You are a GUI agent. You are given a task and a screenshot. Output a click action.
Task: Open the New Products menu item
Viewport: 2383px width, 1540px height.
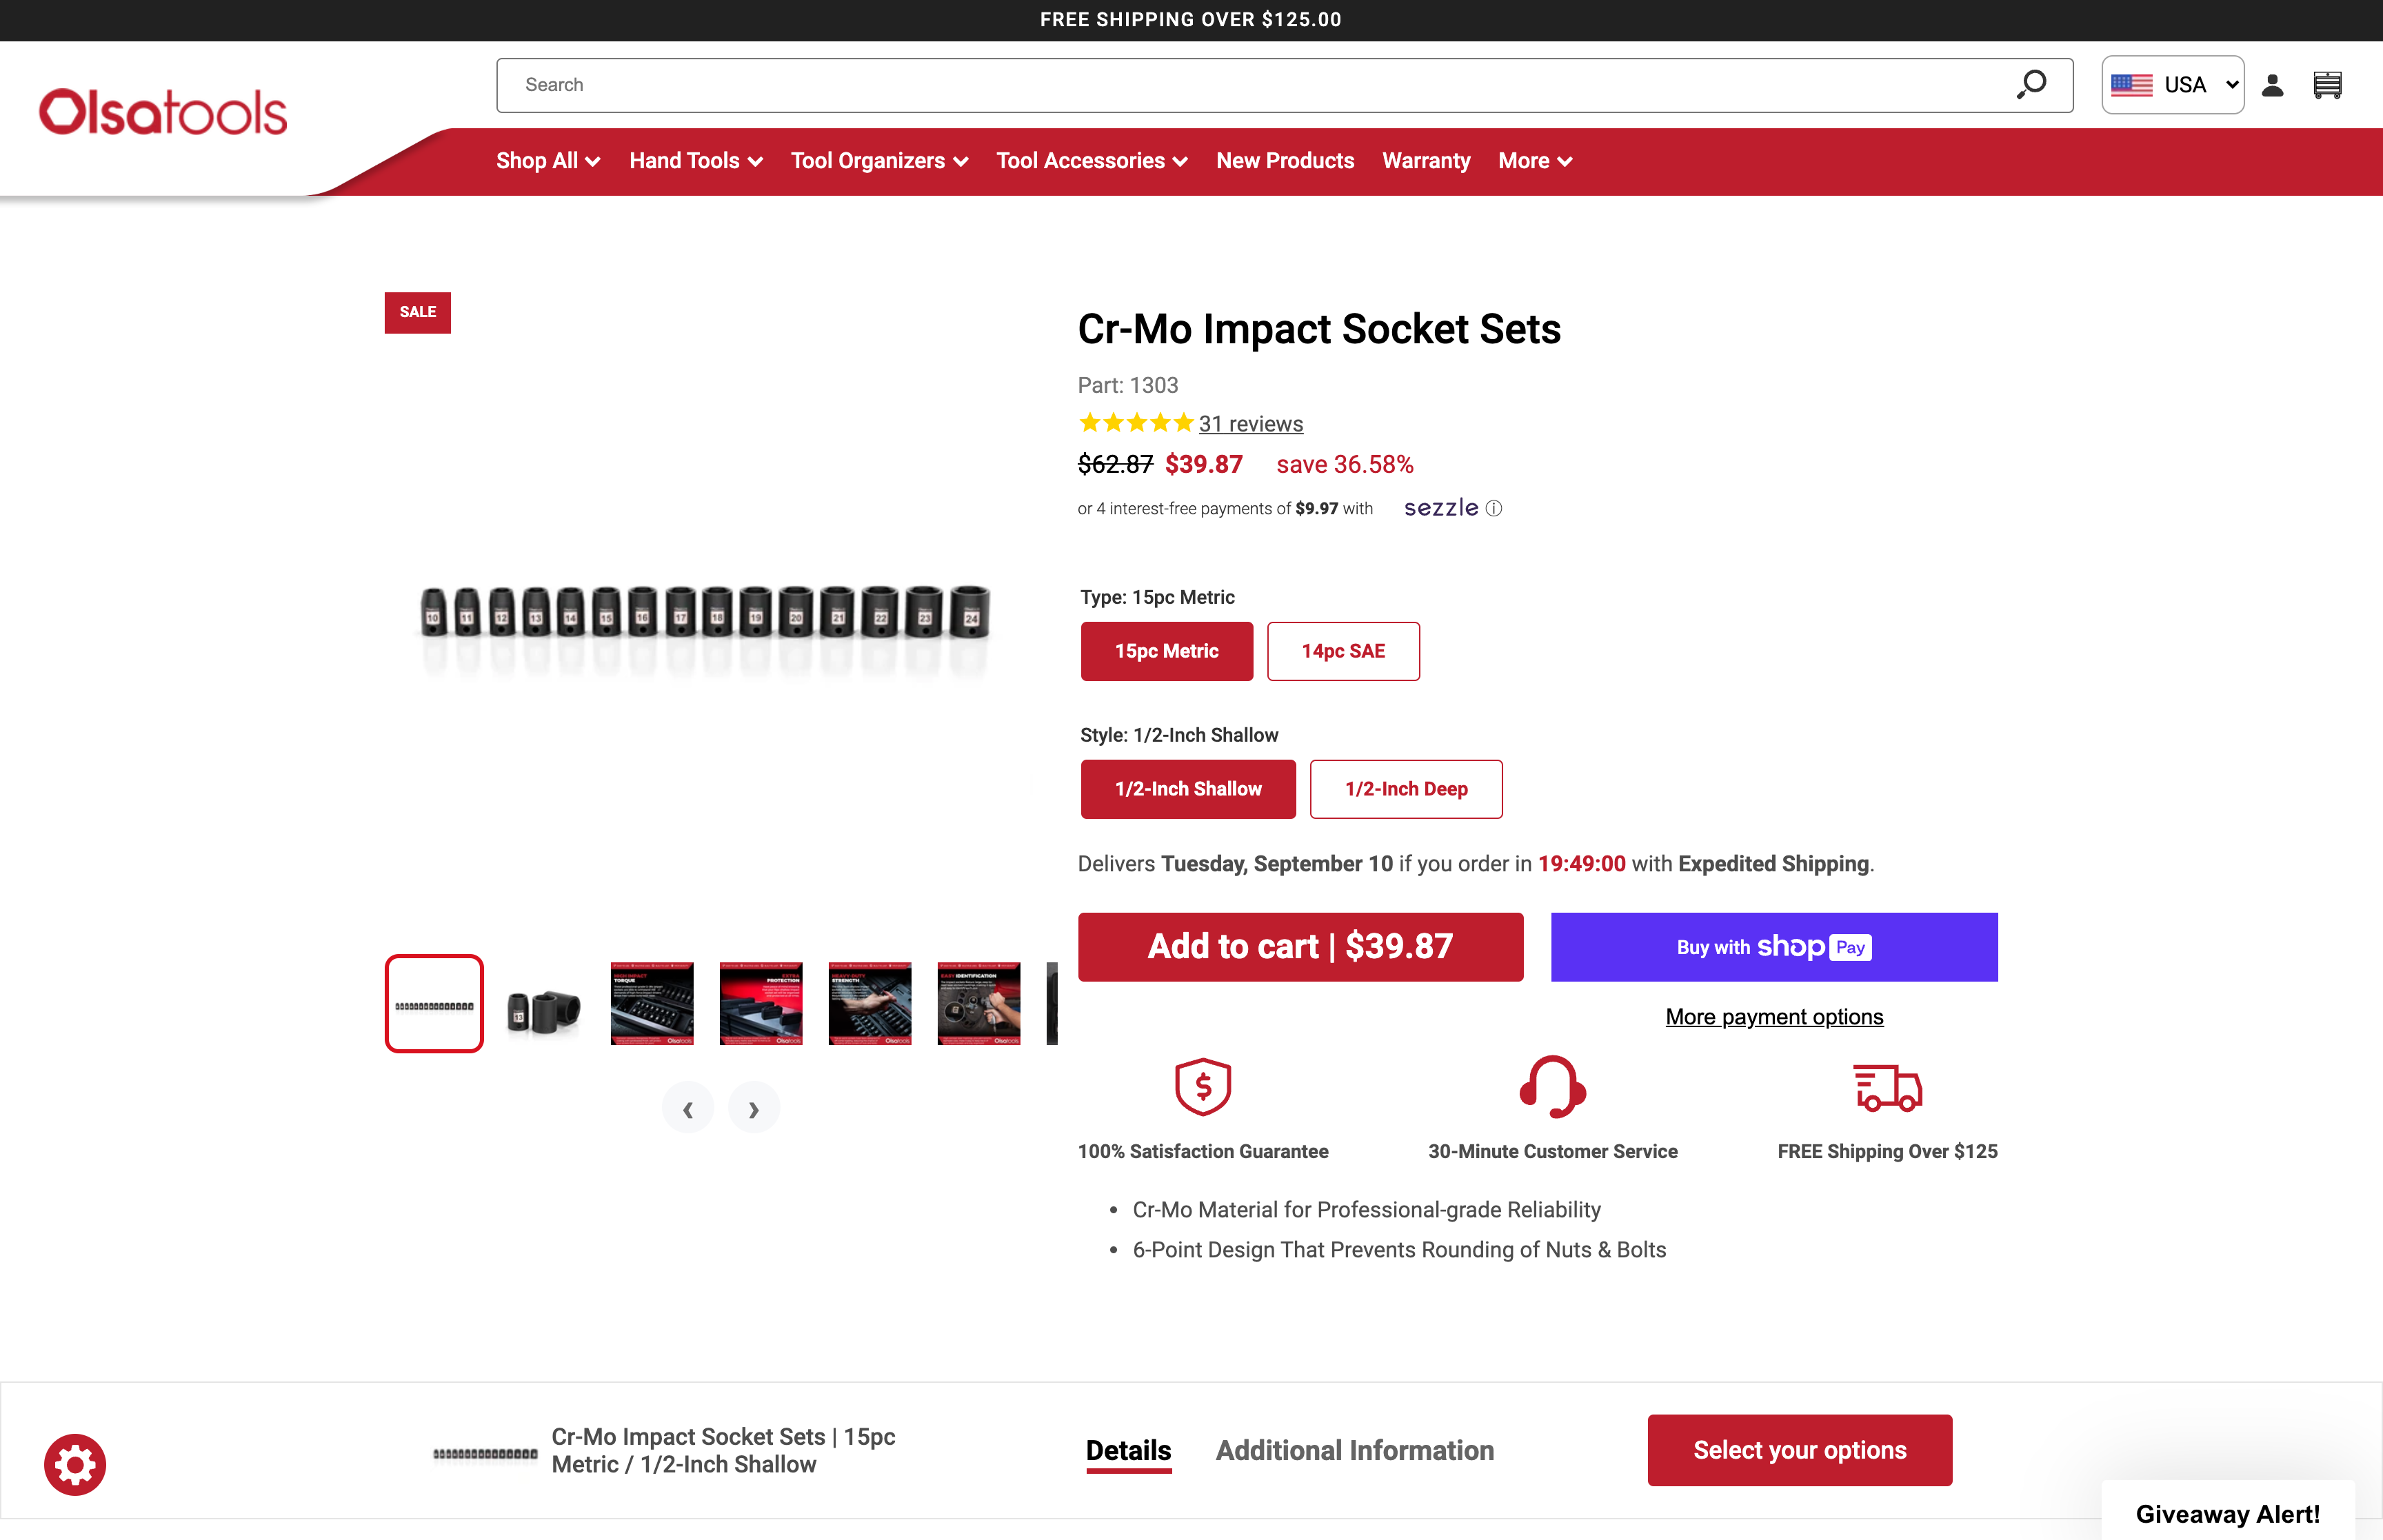coord(1284,160)
